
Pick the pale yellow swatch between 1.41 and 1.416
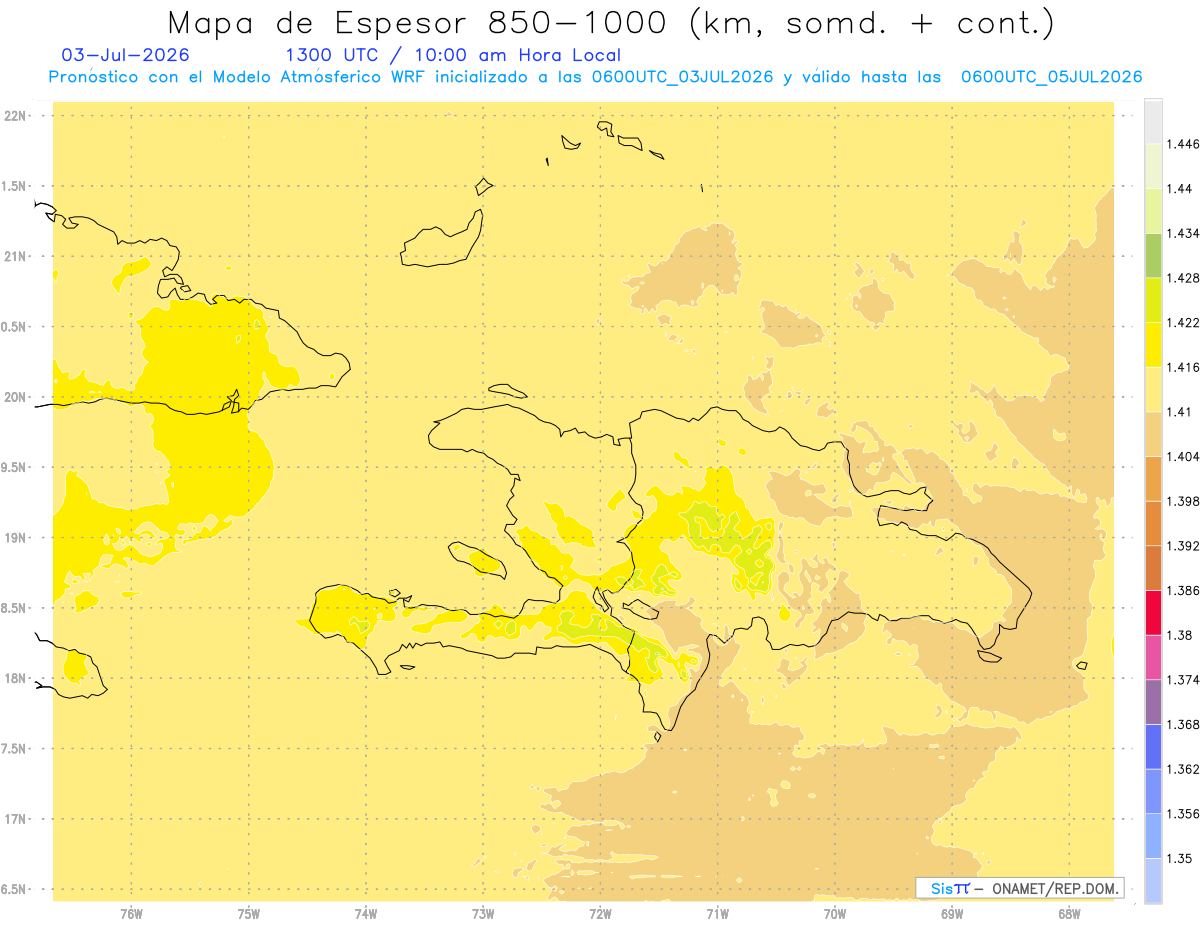tap(1153, 389)
